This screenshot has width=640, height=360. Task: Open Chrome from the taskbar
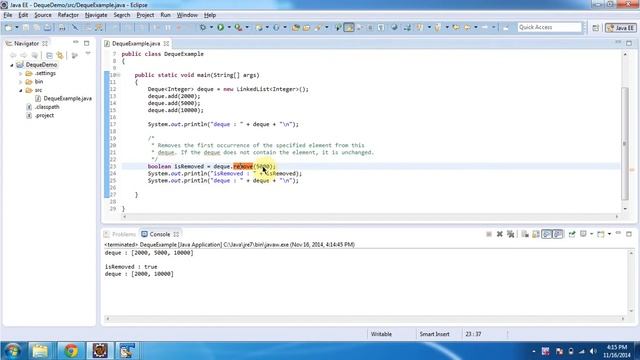click(x=71, y=351)
